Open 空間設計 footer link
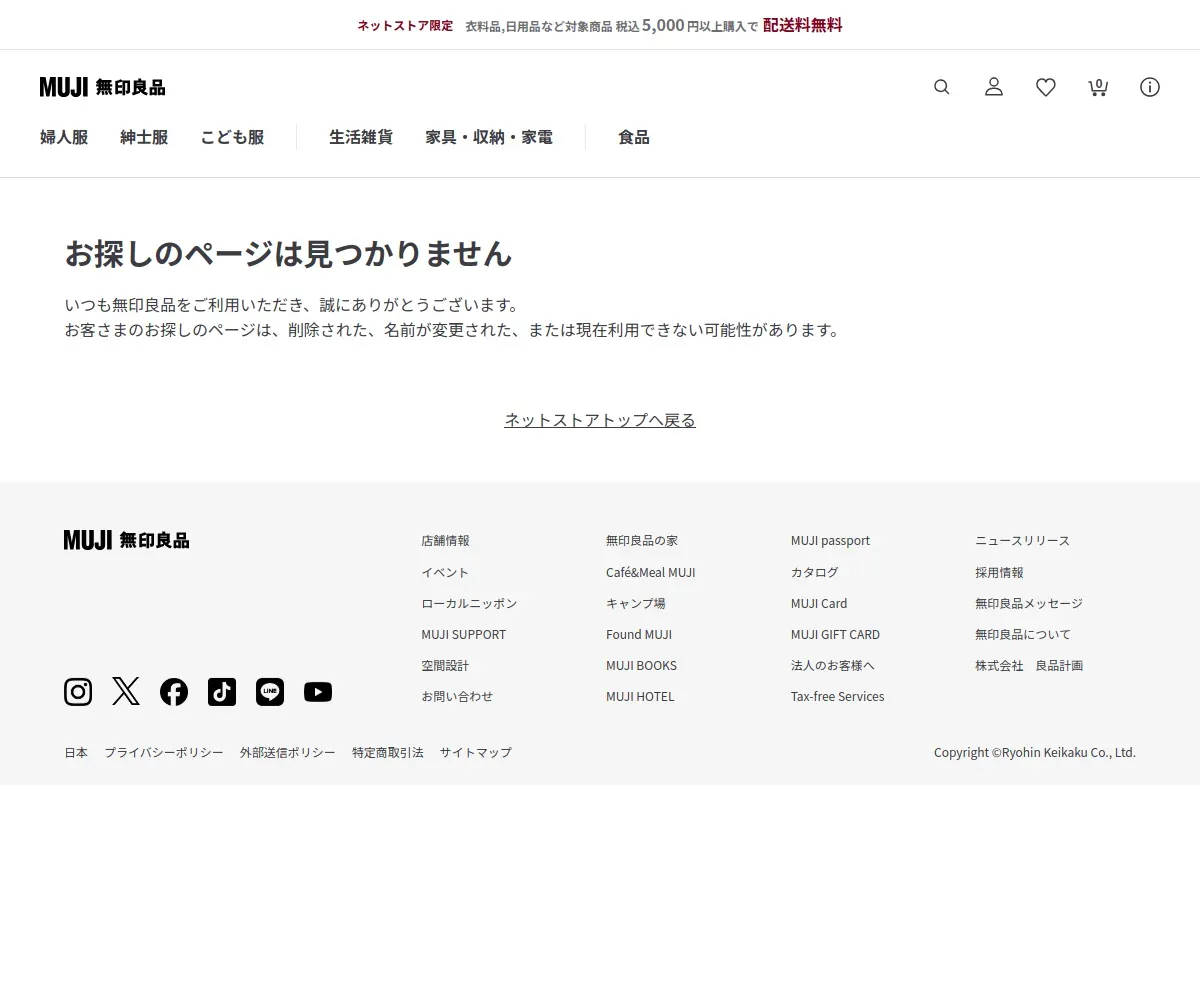Image resolution: width=1200 pixels, height=1000 pixels. coord(445,665)
